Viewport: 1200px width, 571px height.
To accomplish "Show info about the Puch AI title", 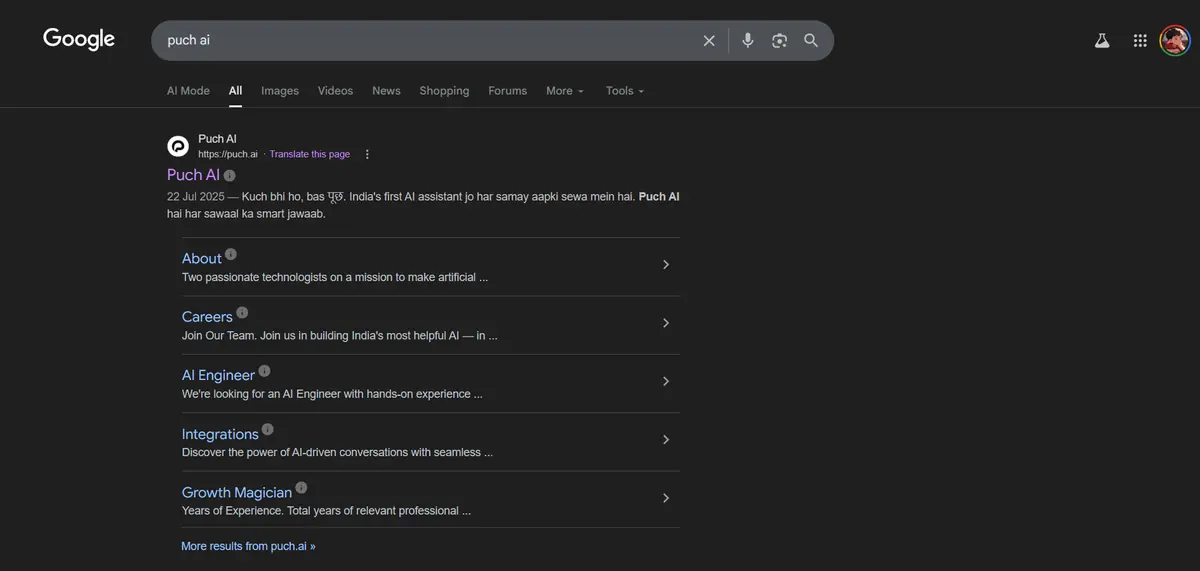I will coord(230,176).
